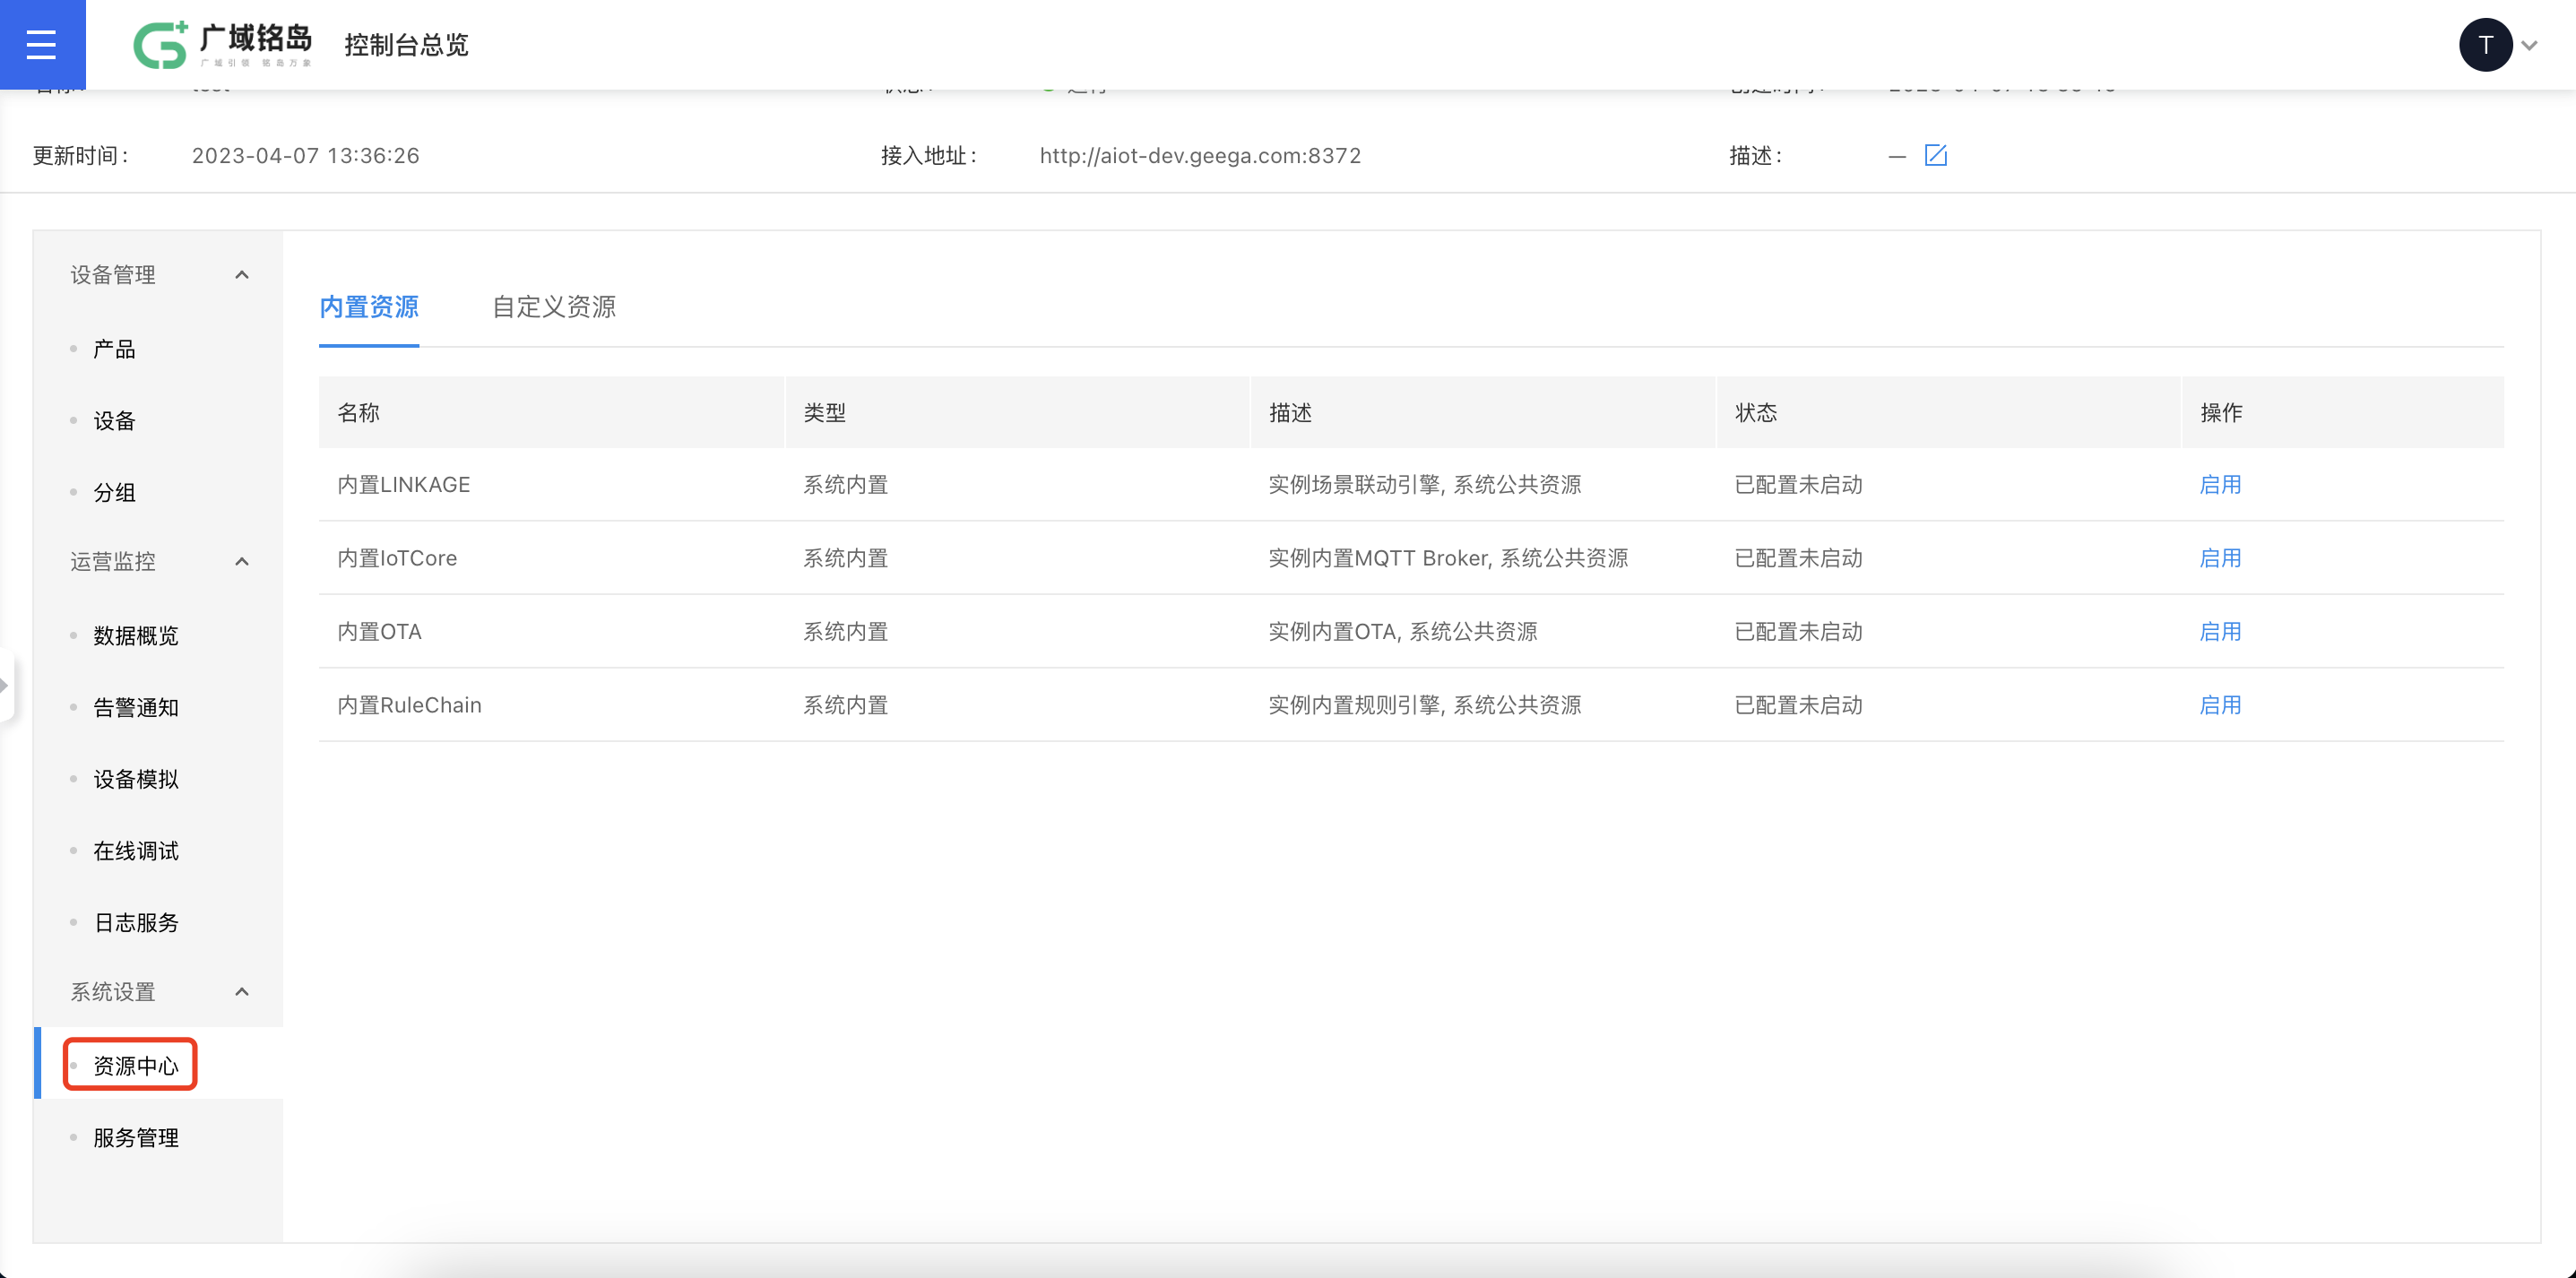Open the T user avatar

coord(2485,45)
